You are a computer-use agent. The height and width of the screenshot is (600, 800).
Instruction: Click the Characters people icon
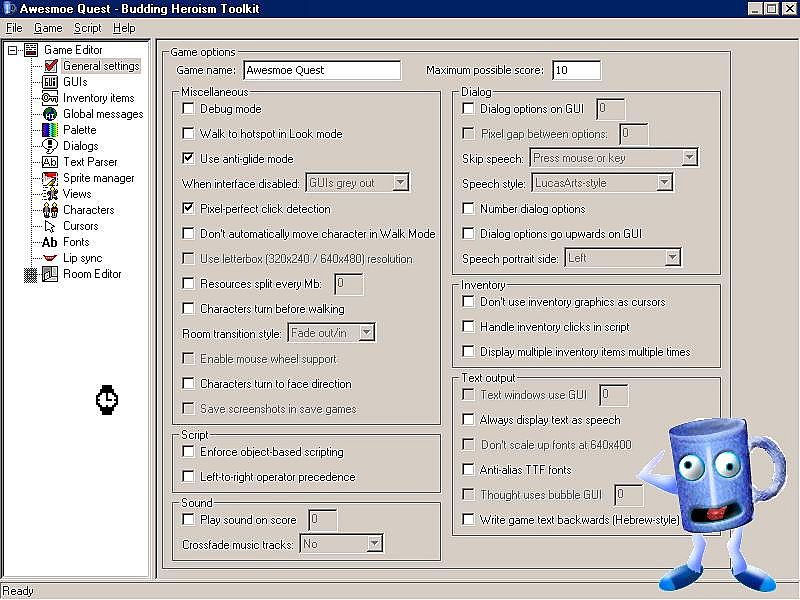(x=50, y=210)
